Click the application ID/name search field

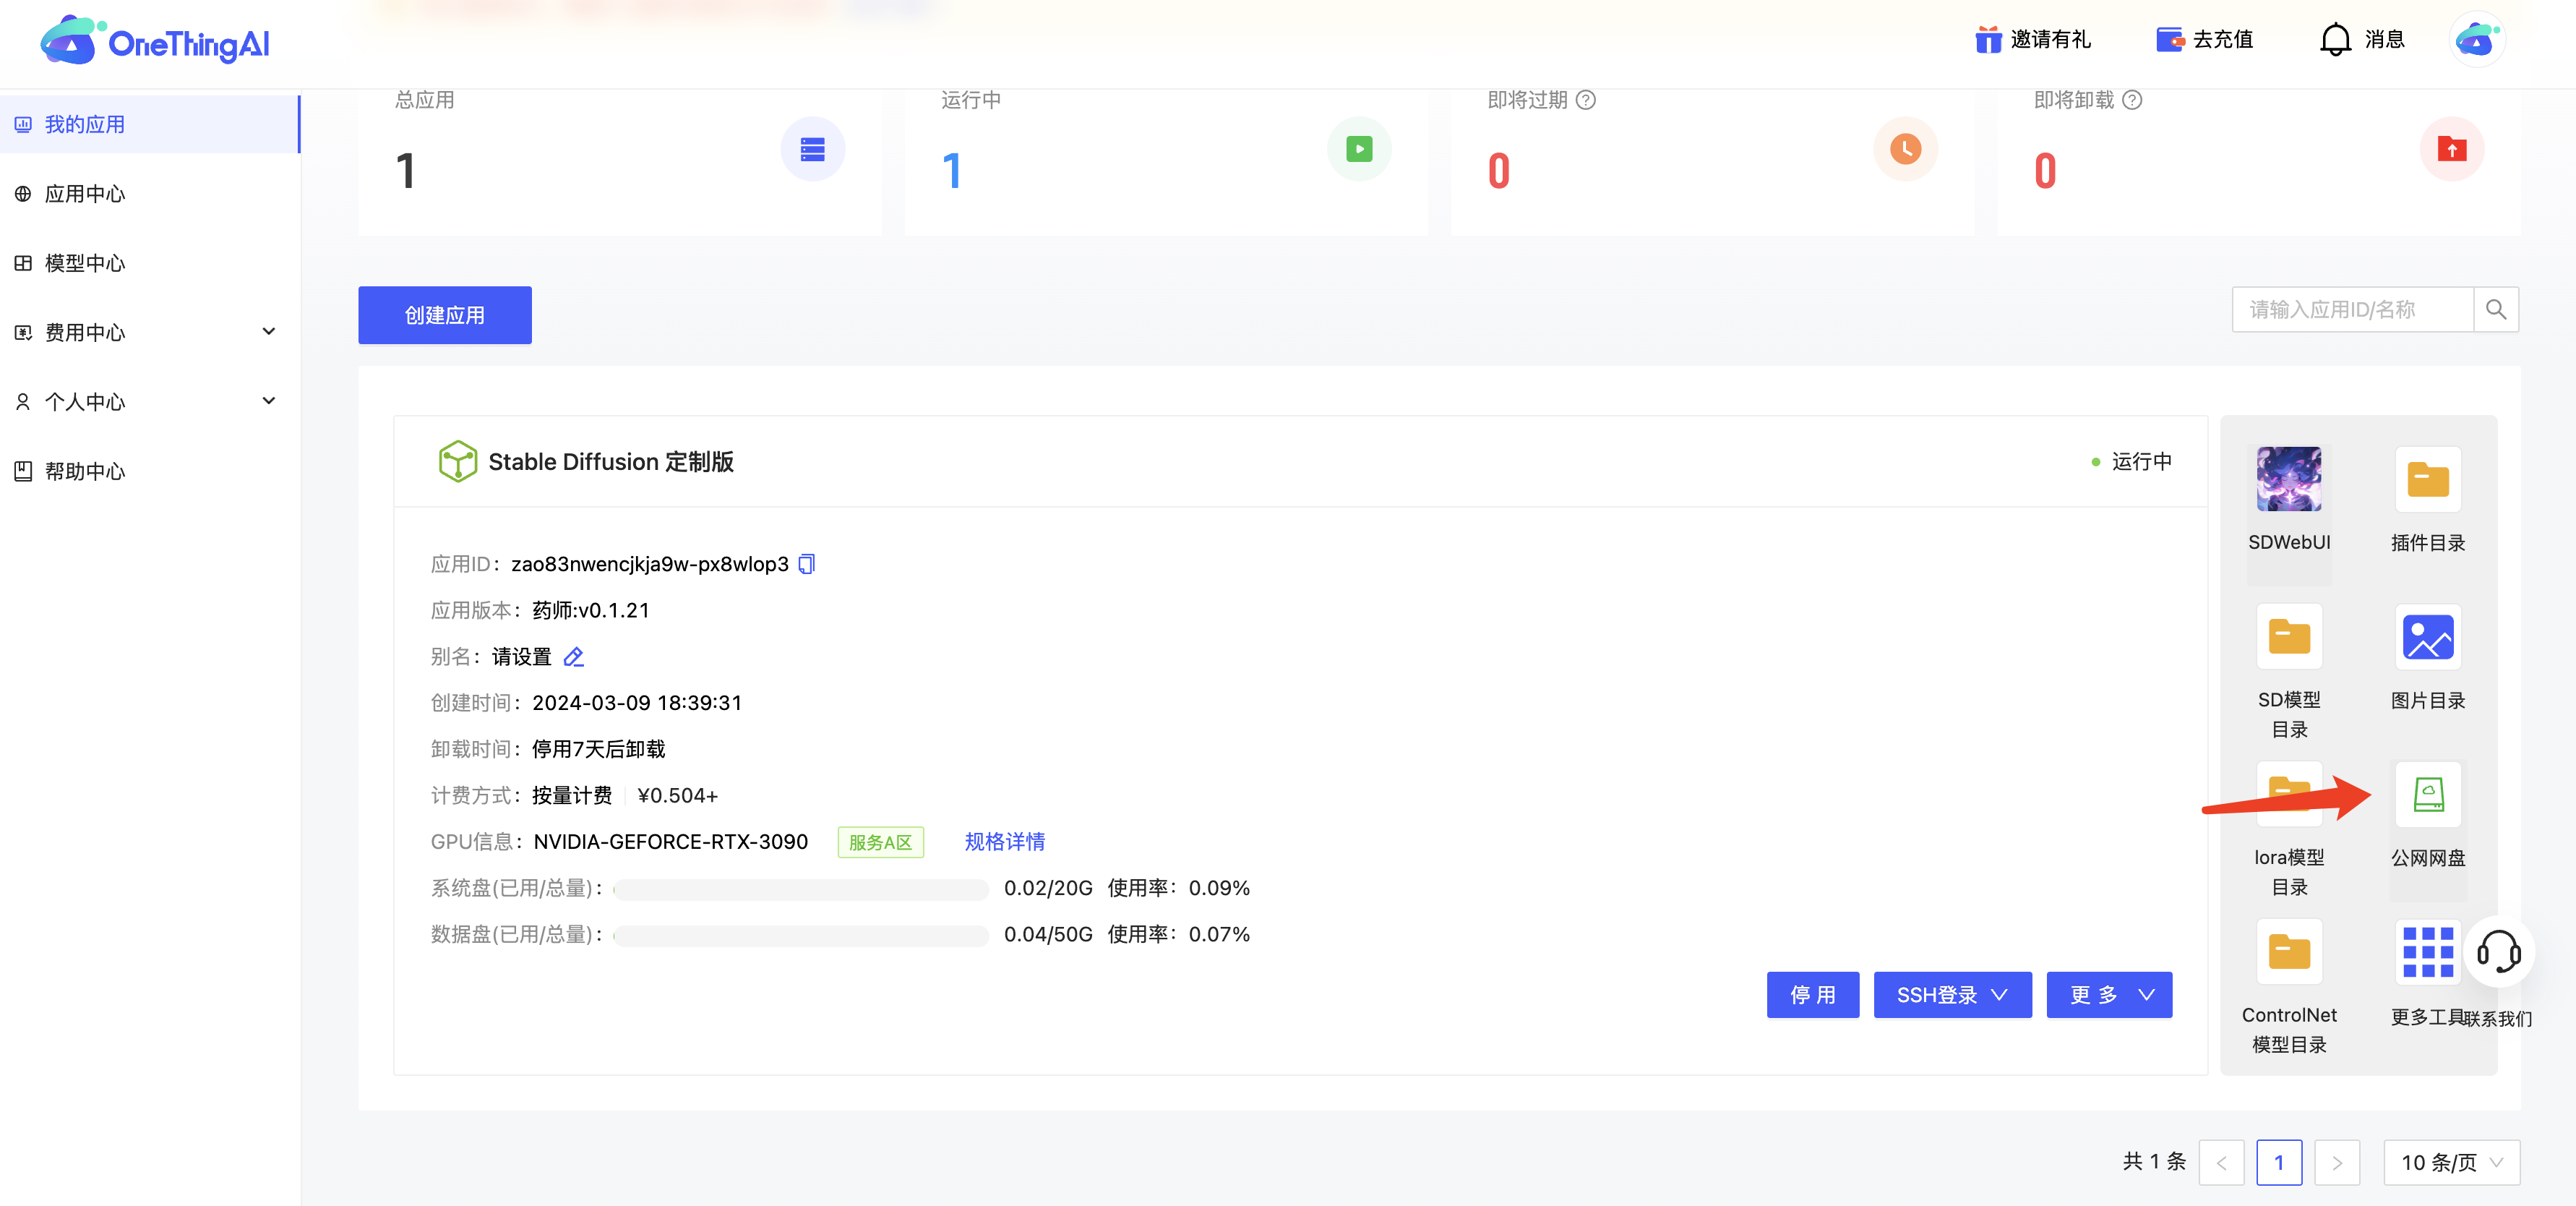(x=2351, y=310)
